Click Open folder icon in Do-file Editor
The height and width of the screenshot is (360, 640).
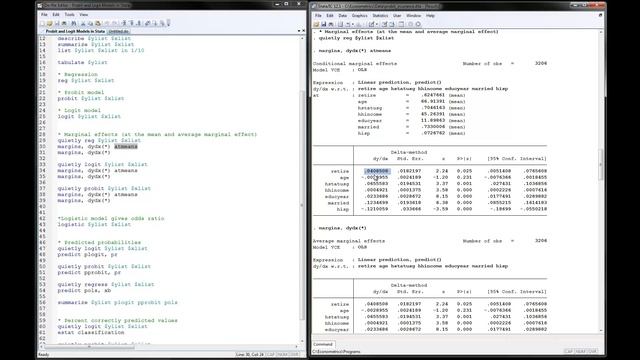tap(50, 23)
